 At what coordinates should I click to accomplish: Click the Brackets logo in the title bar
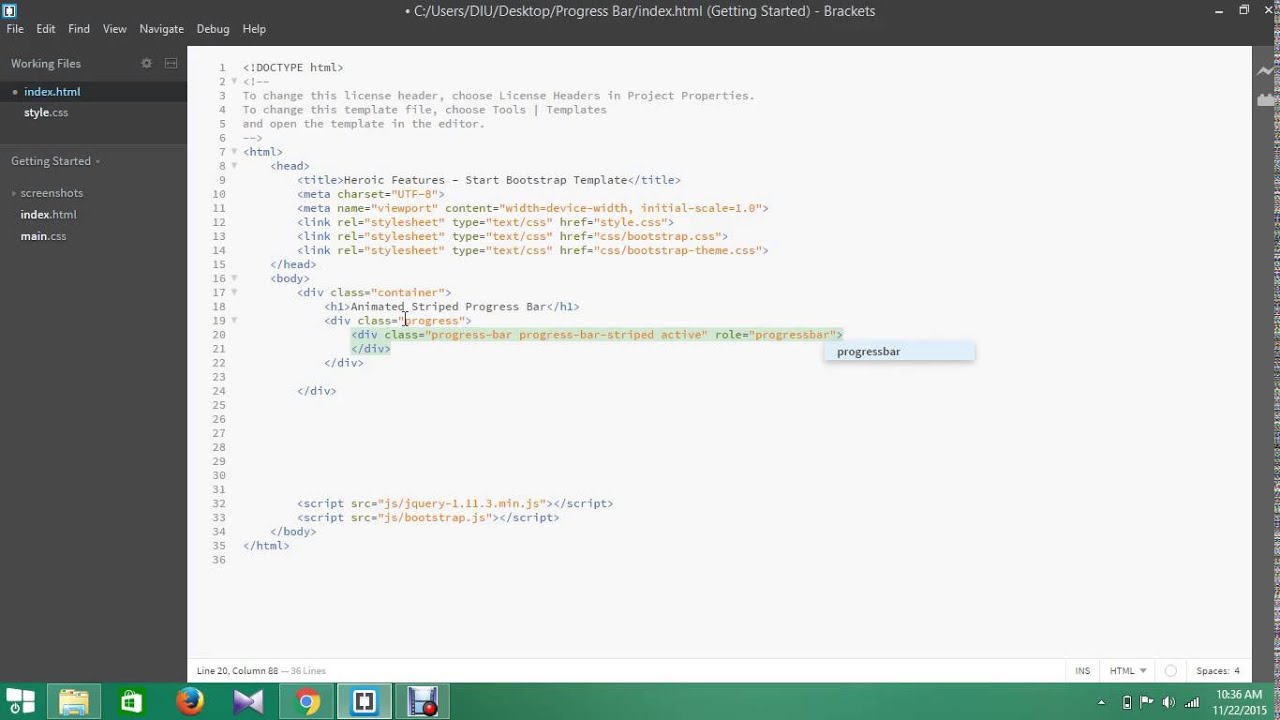click(x=10, y=11)
